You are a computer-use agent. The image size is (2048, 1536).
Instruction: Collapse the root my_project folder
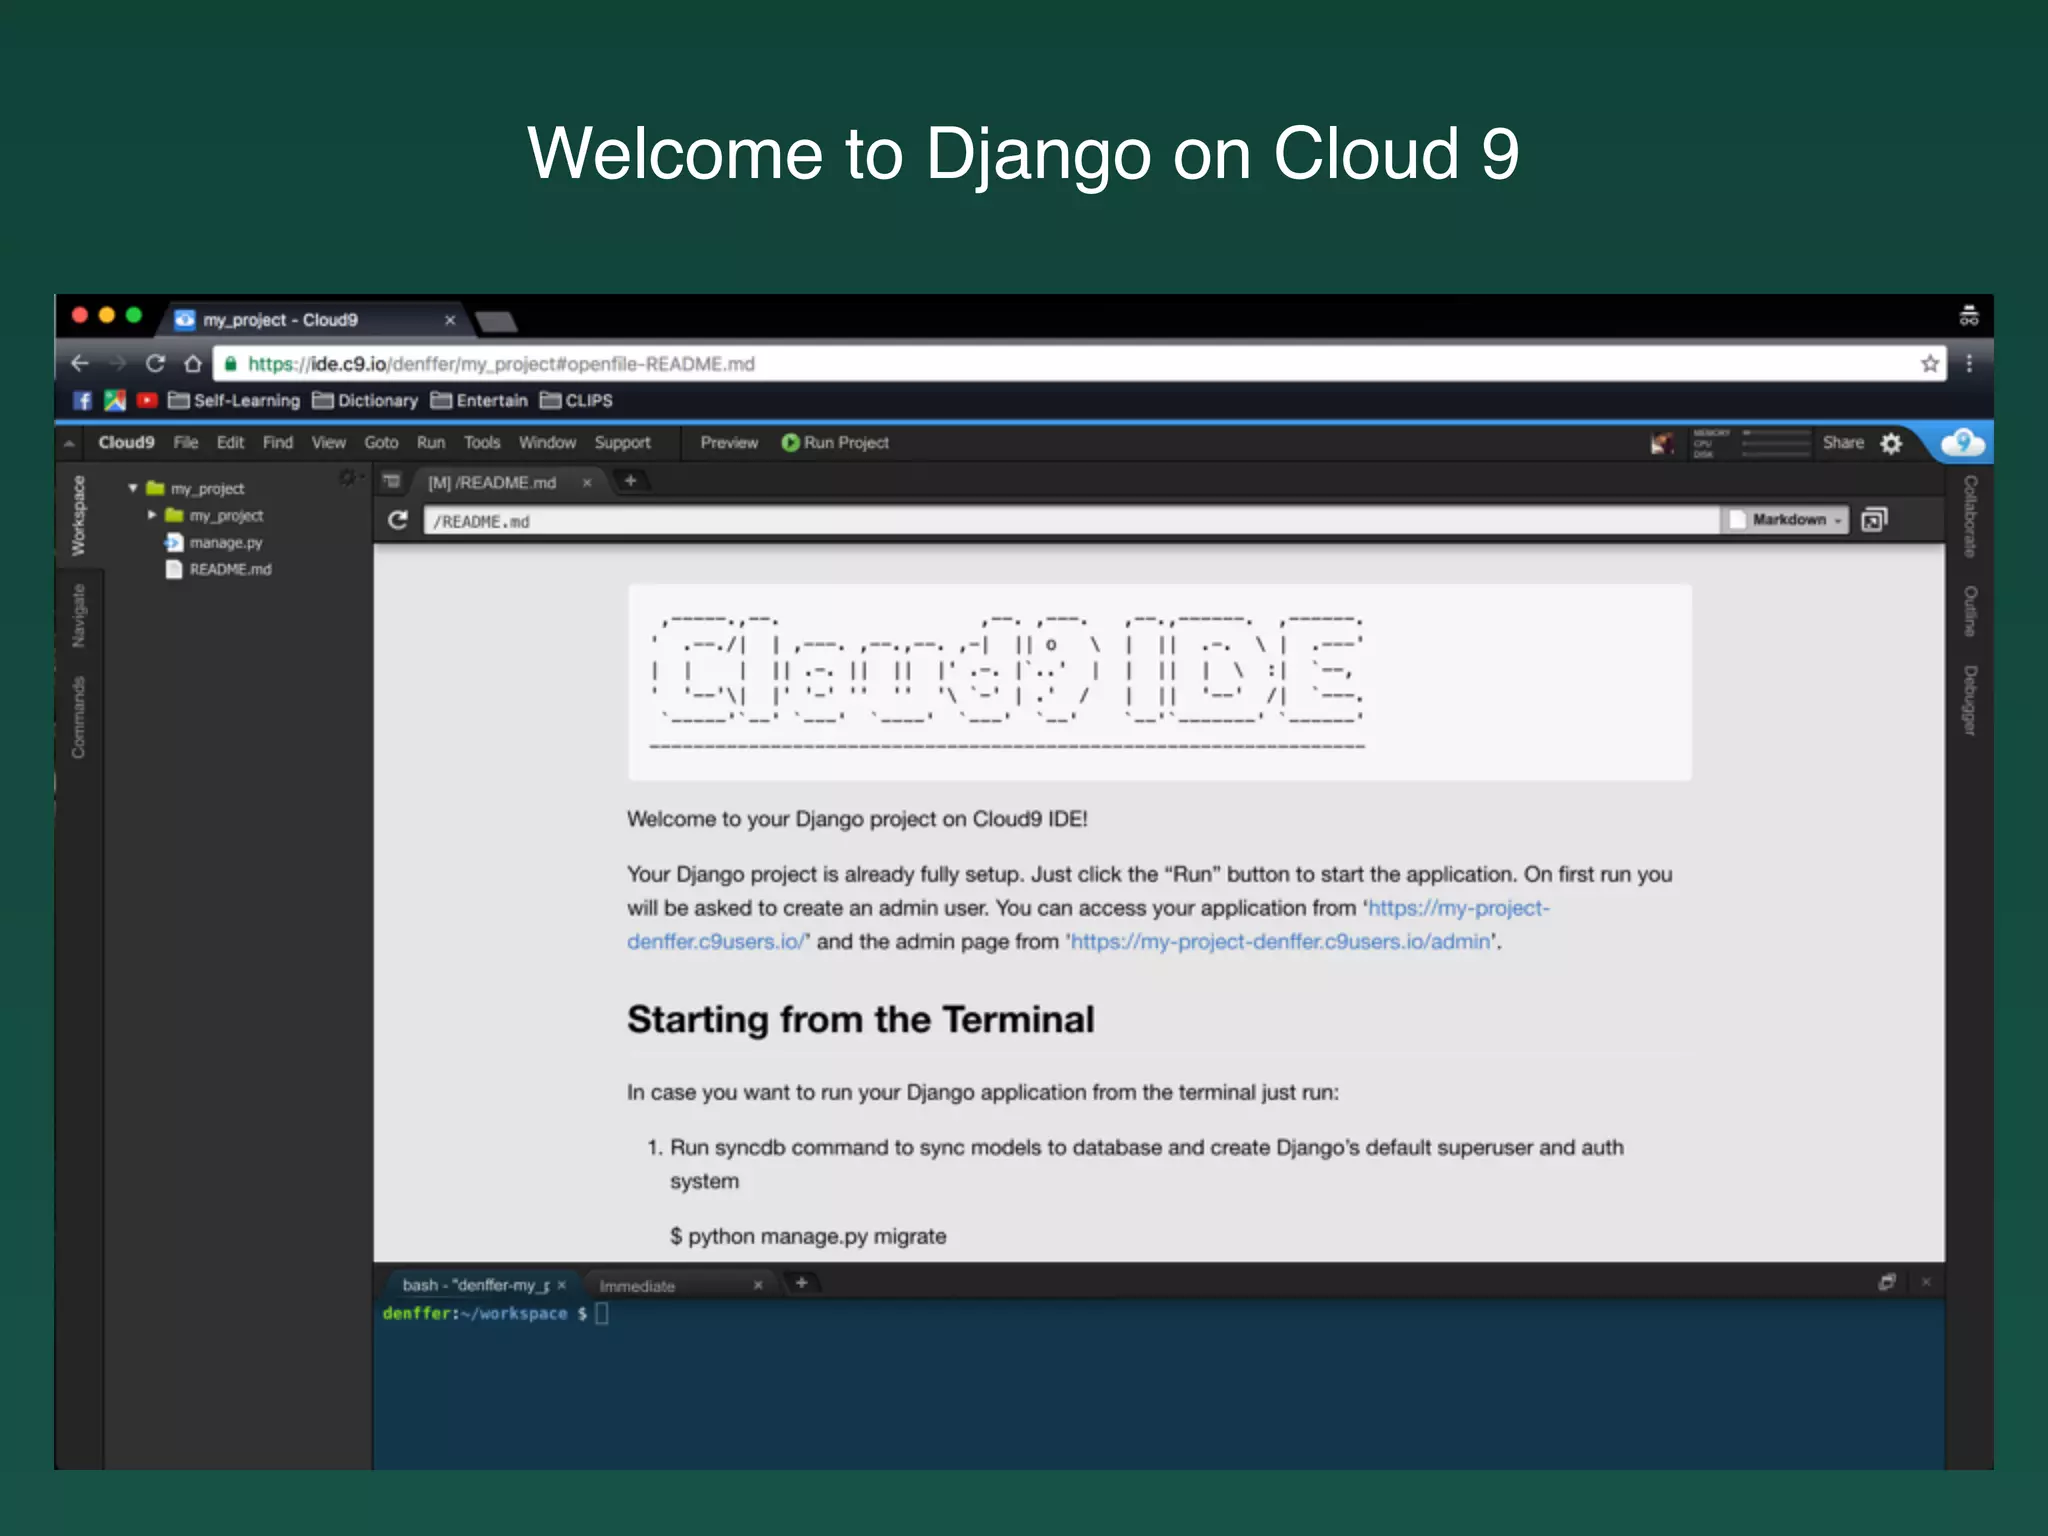132,488
